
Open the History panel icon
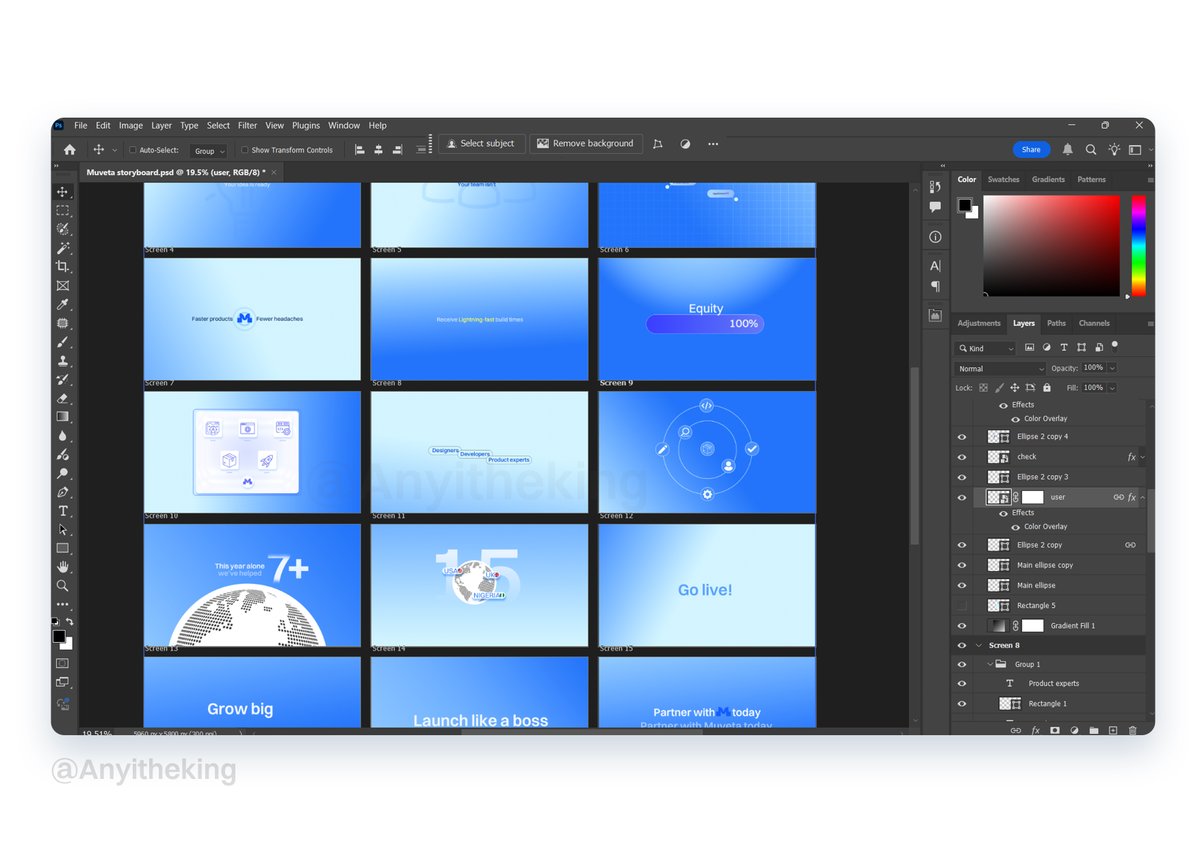coord(935,186)
